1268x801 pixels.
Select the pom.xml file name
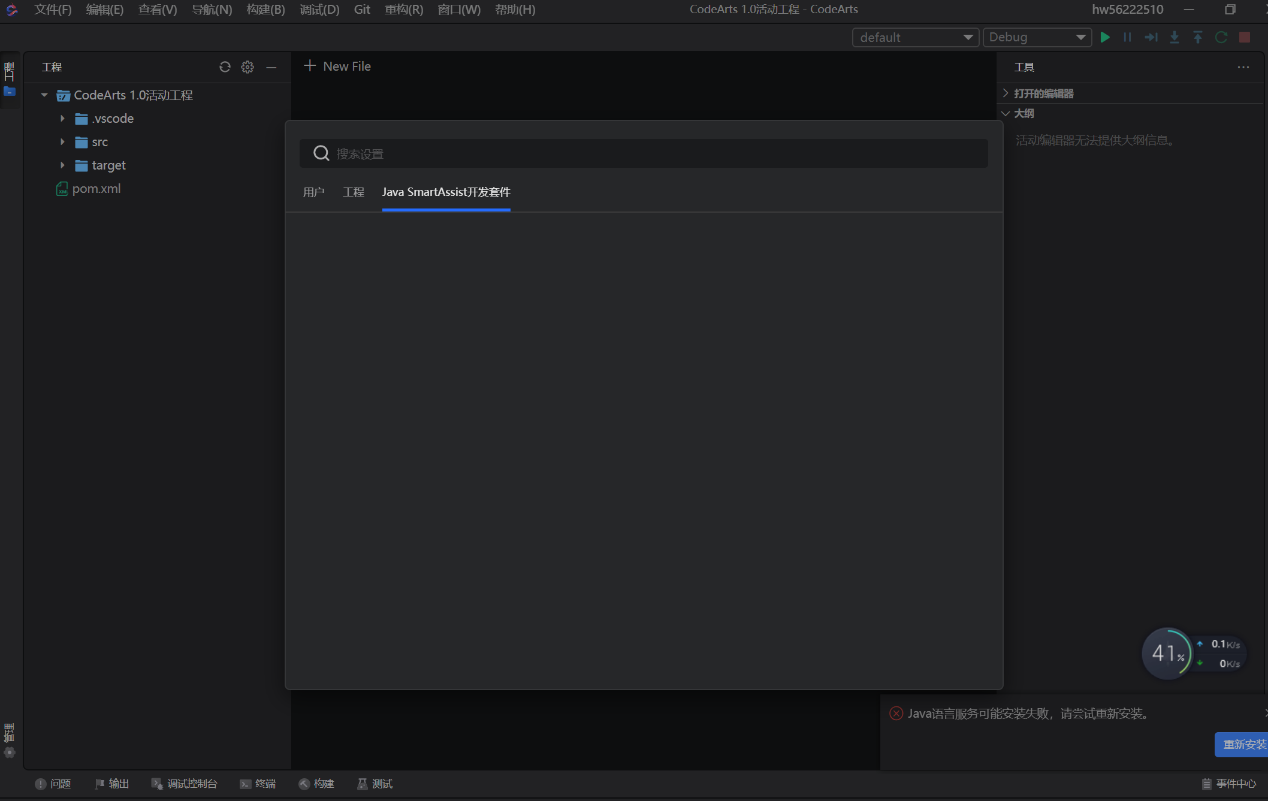tap(96, 189)
